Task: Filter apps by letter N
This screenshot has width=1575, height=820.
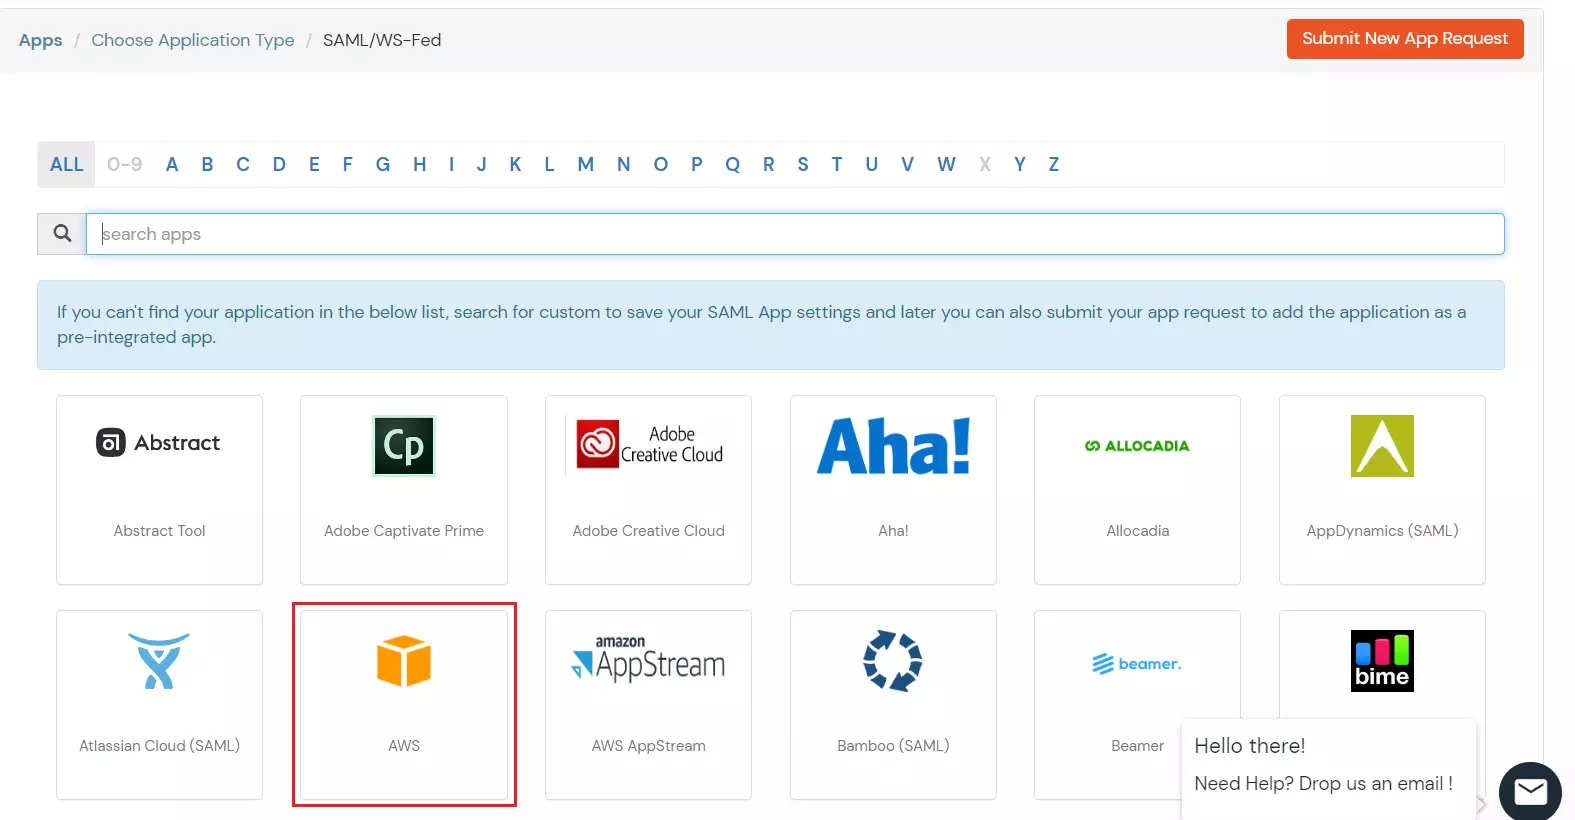Action: 623,164
